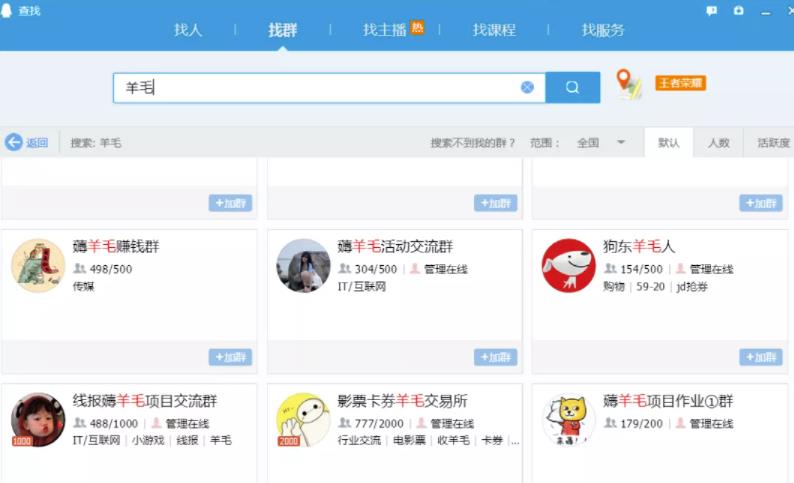Click 加群 for 薅羊毛赚钱群
Viewport: 794px width, 483px height.
230,357
